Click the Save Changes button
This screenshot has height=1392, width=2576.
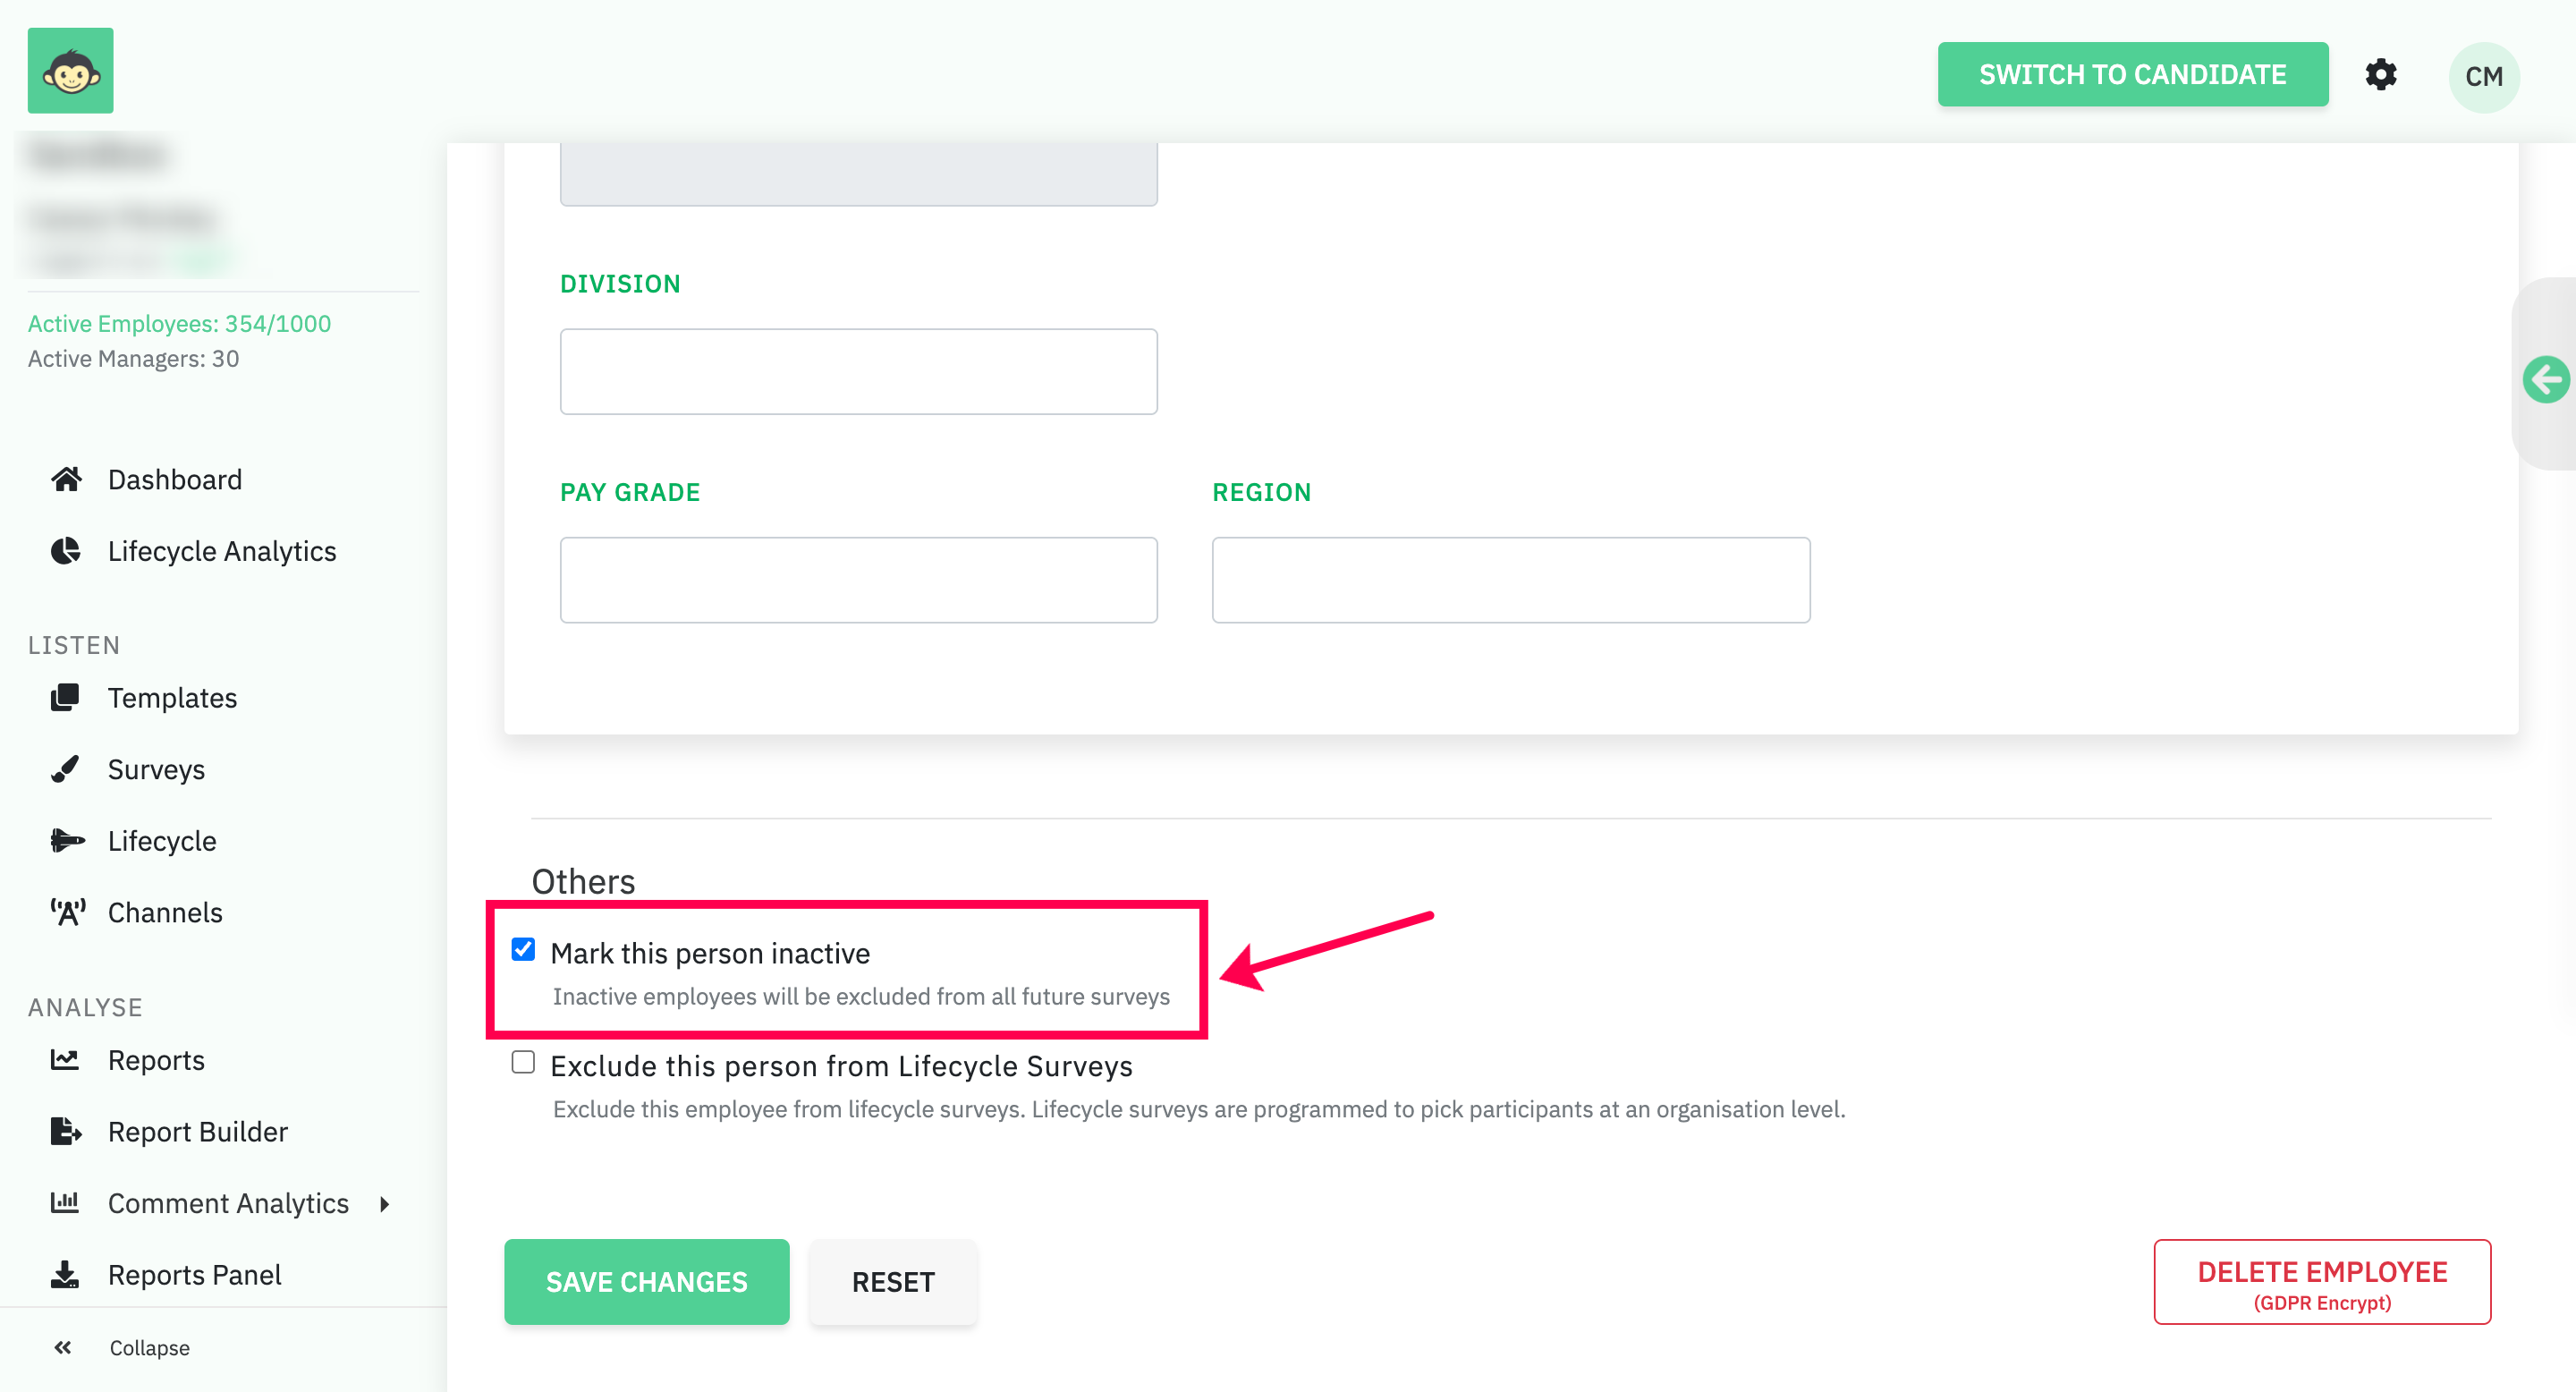(x=646, y=1281)
